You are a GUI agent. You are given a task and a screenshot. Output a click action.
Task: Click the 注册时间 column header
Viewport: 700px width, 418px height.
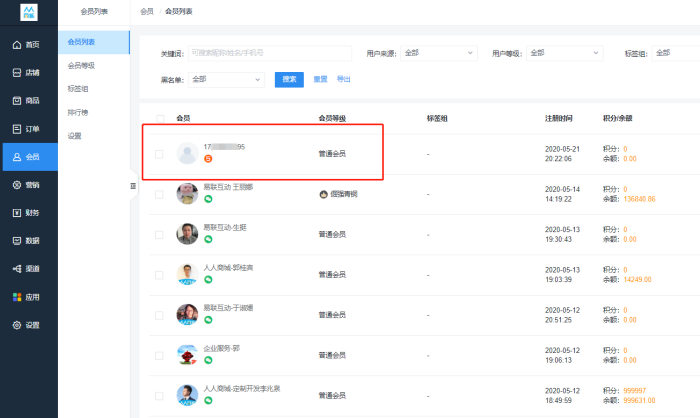tap(558, 118)
